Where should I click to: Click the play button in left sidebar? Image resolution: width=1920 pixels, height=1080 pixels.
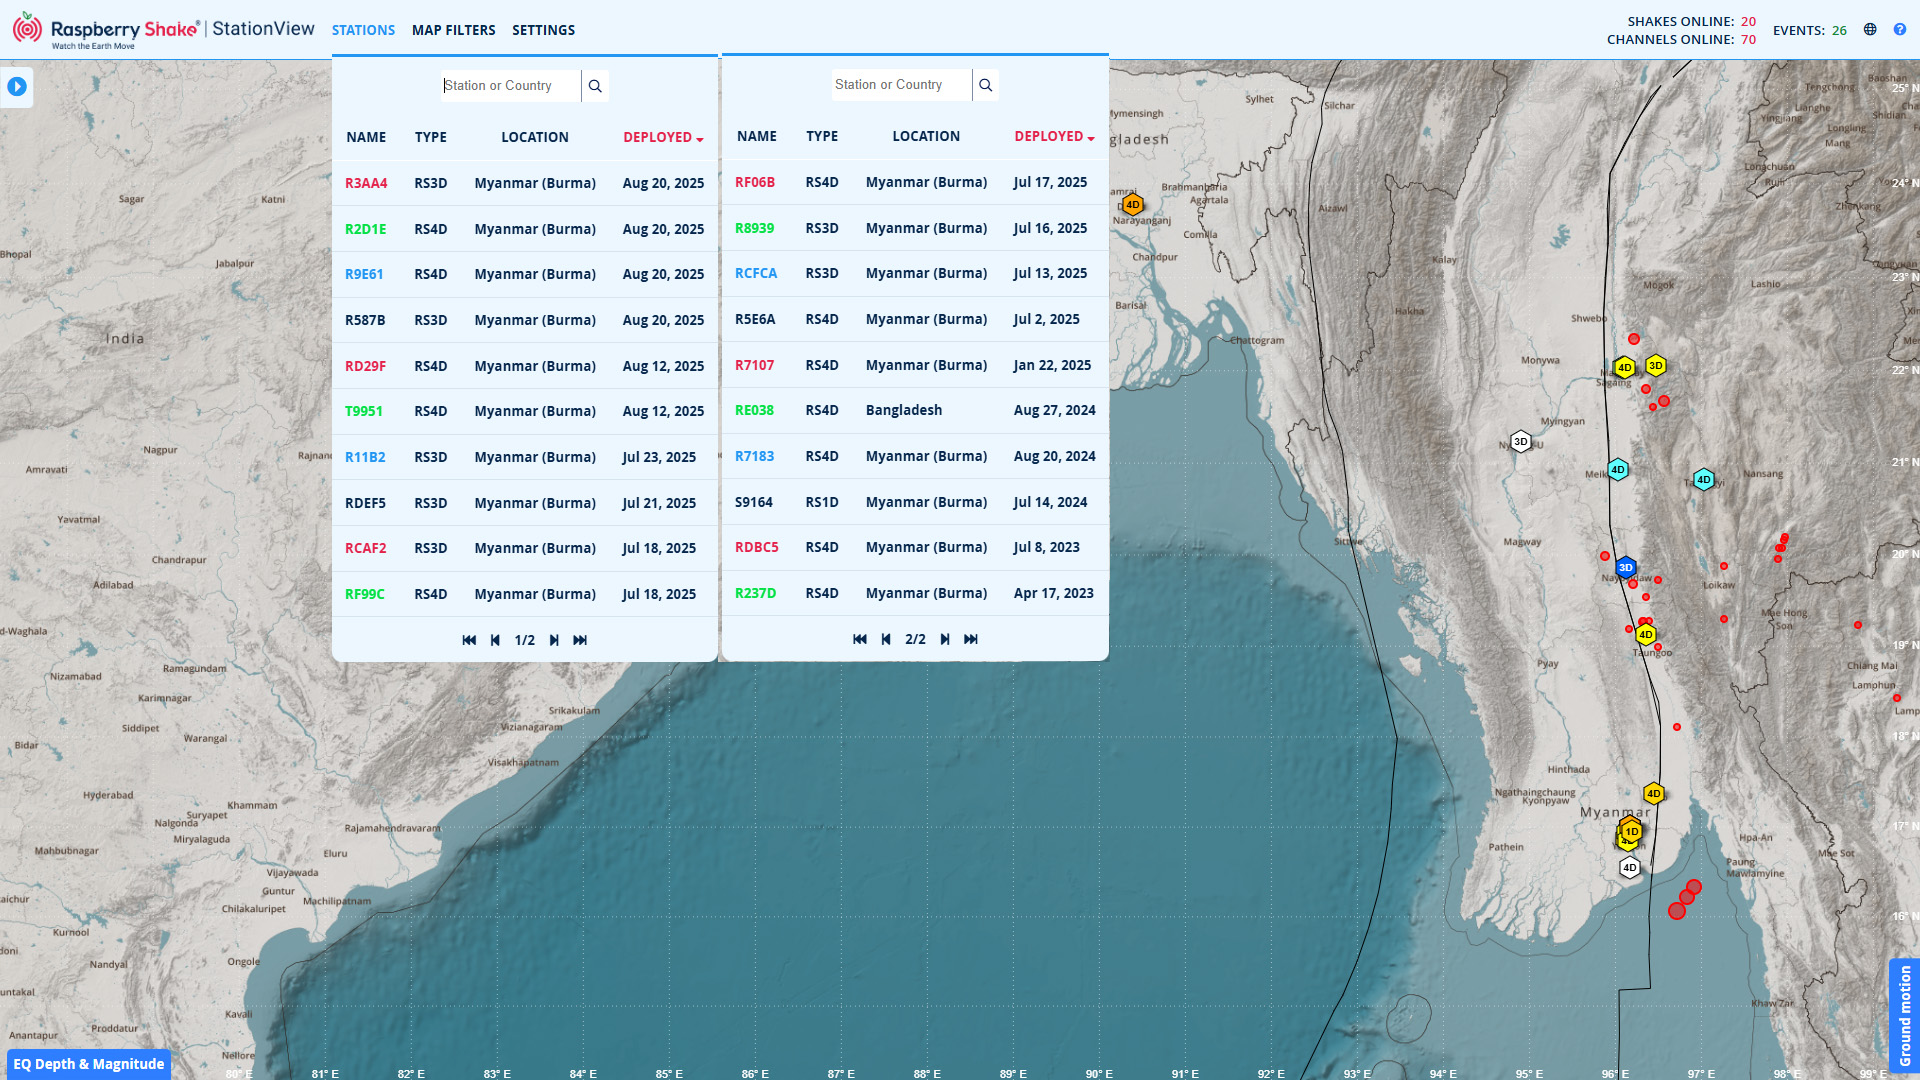point(17,87)
